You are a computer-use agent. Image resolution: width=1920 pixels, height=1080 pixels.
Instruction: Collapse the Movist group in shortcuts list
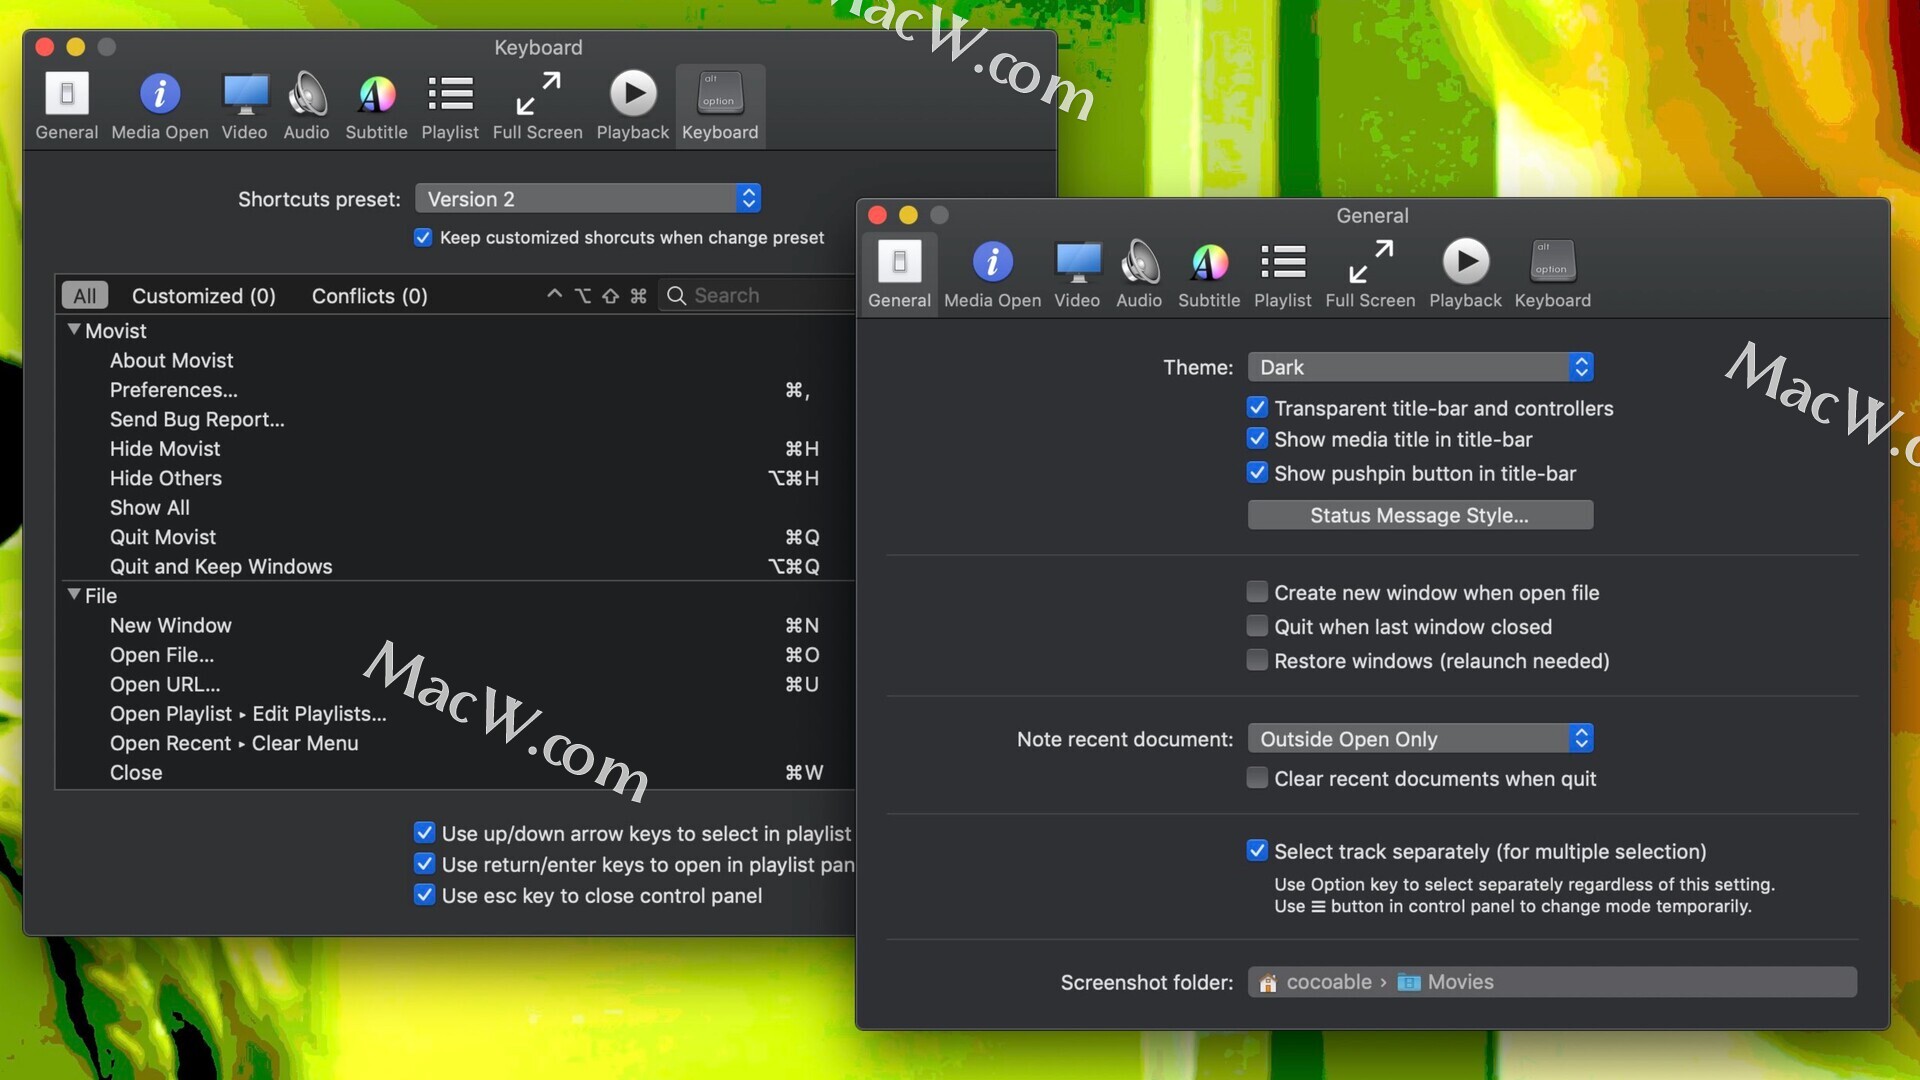(x=74, y=329)
